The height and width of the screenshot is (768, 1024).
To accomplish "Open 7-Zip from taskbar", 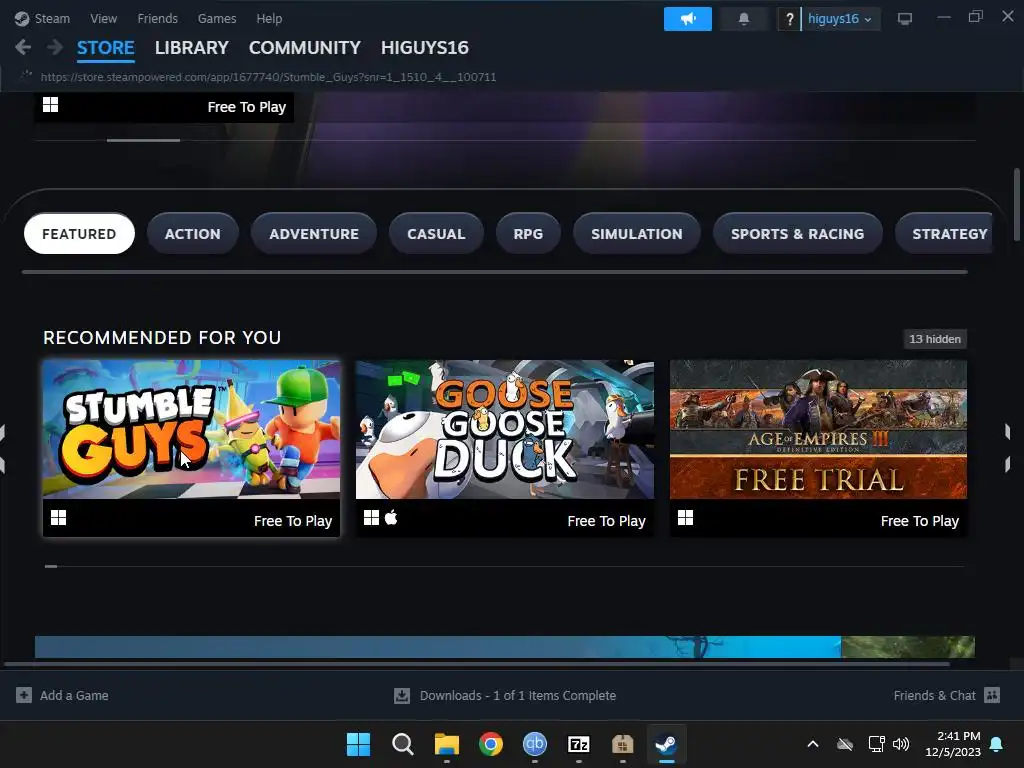I will (x=579, y=744).
